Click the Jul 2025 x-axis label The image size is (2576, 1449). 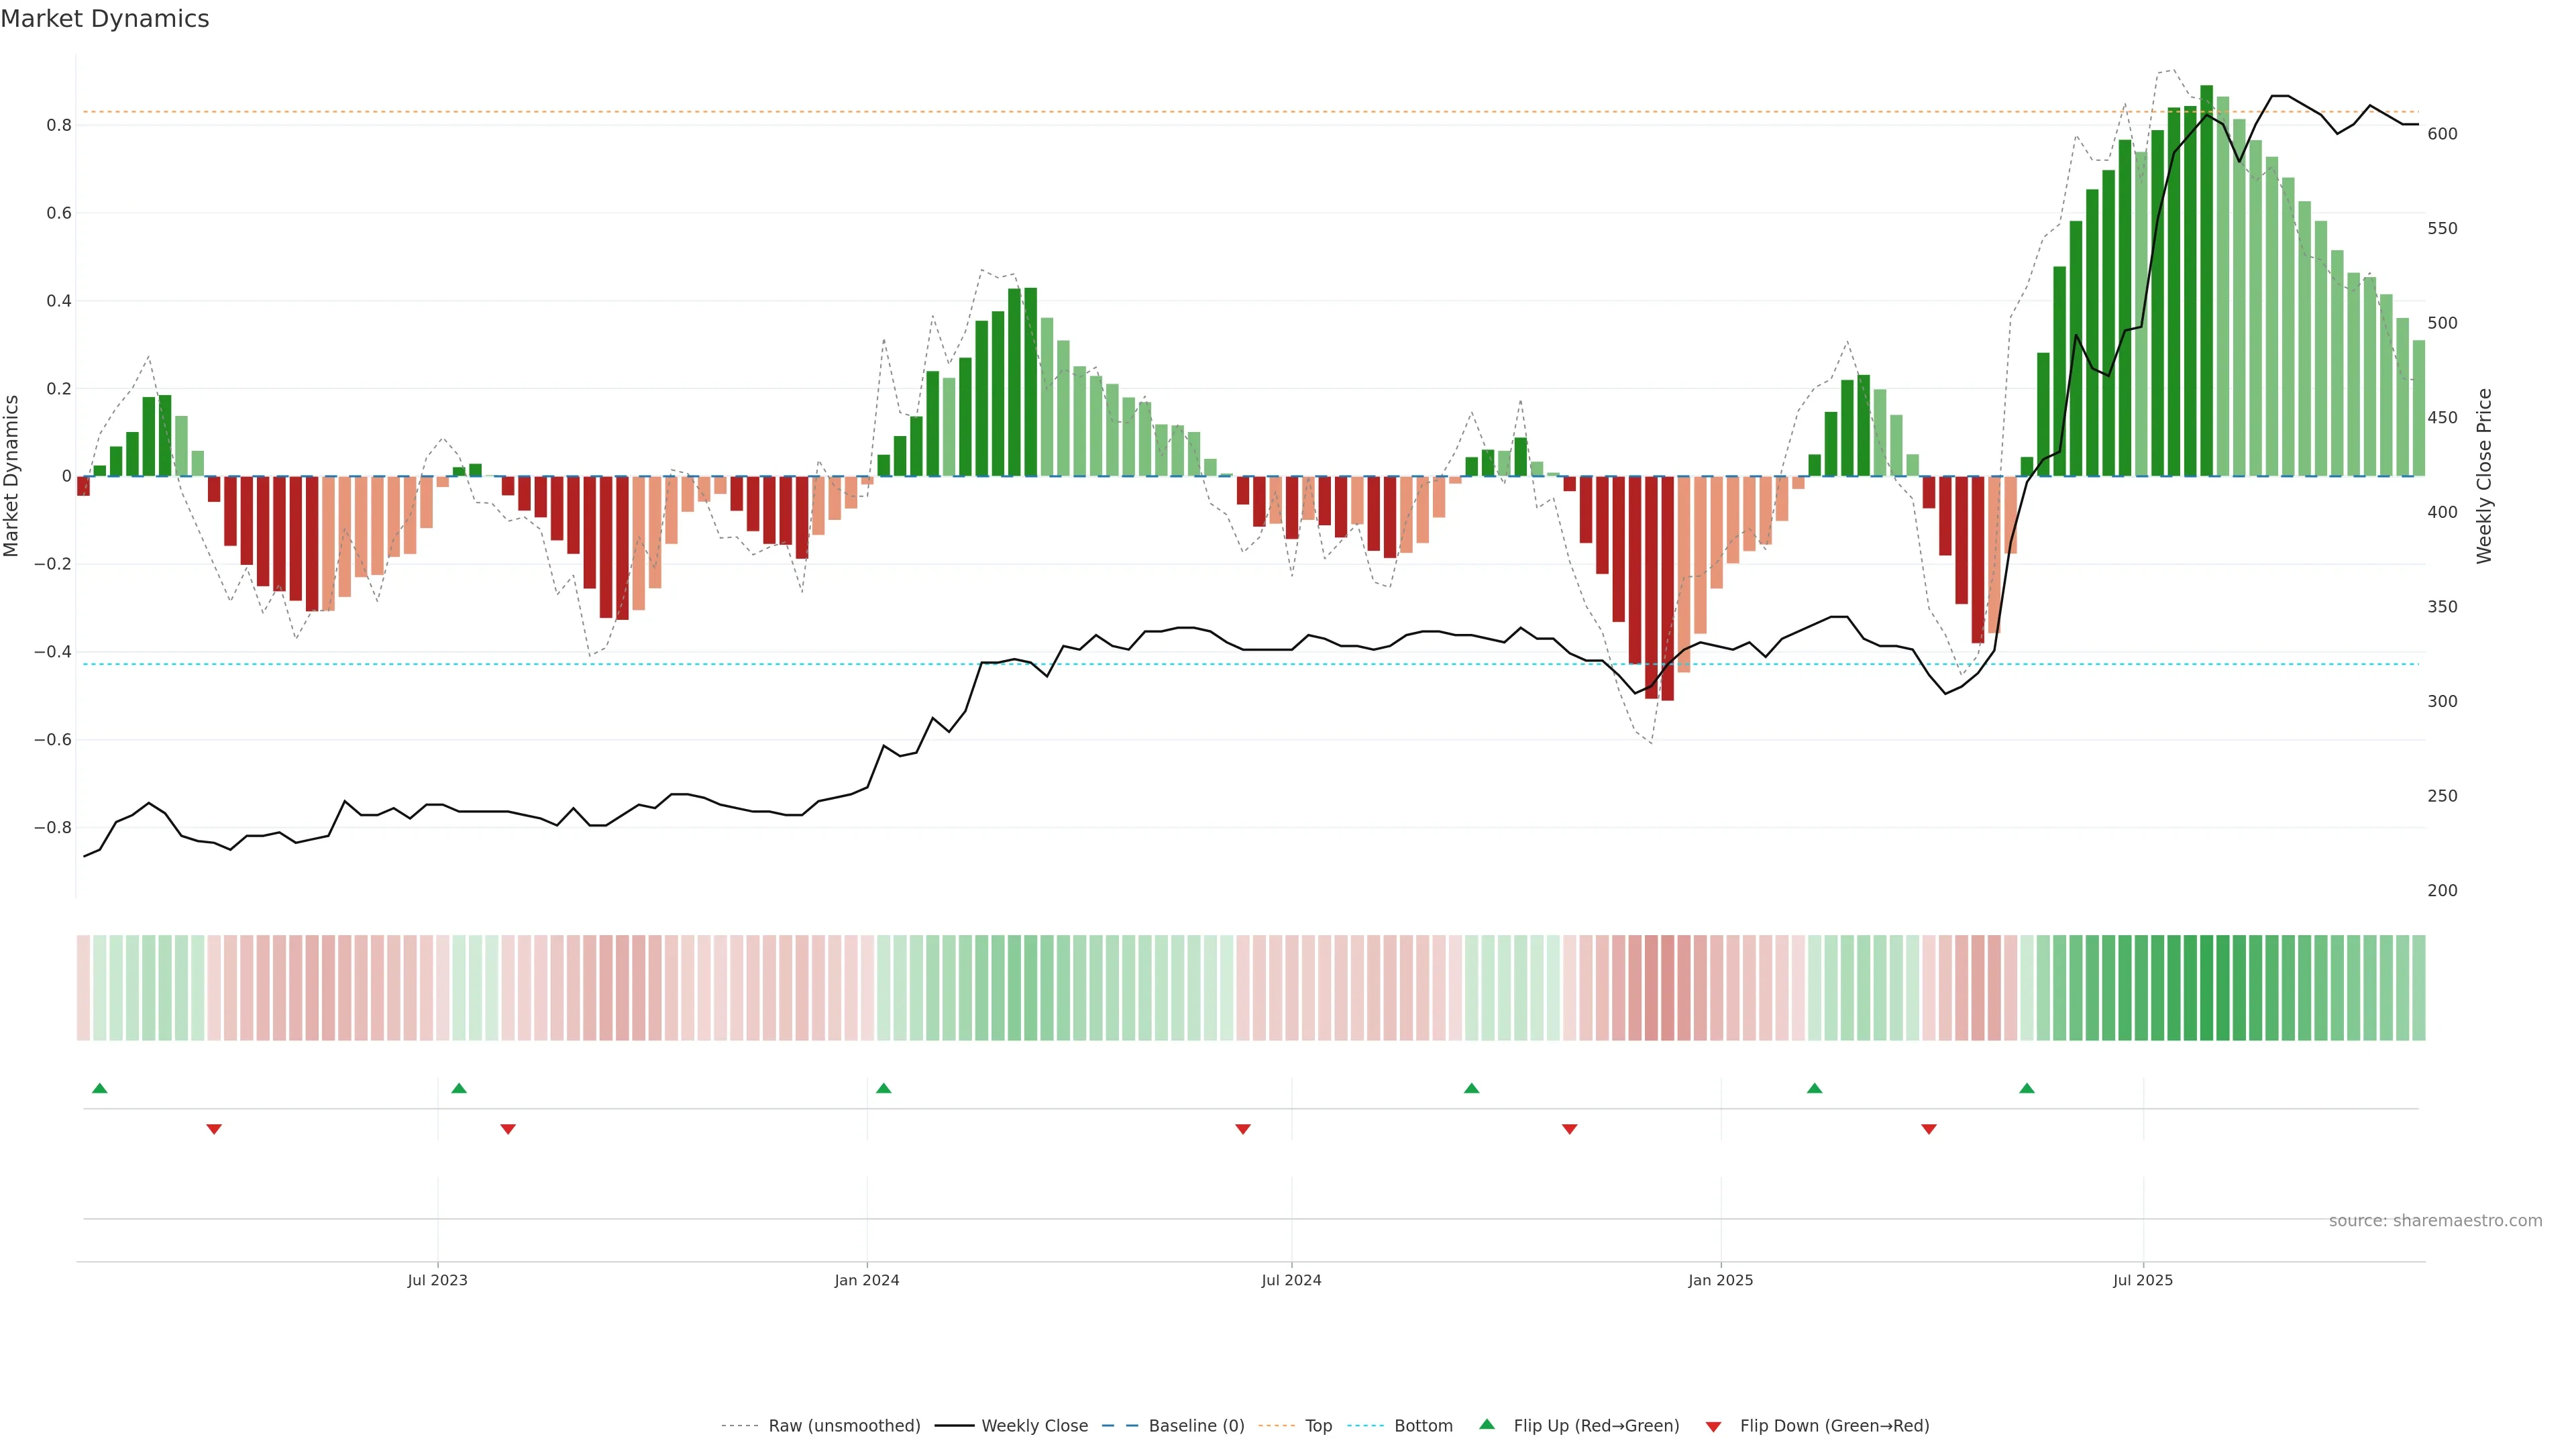(2142, 1280)
